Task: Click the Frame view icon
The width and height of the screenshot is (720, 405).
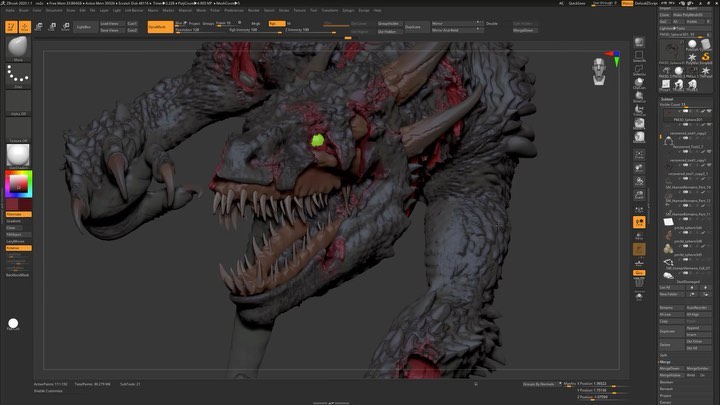Action: point(639,154)
